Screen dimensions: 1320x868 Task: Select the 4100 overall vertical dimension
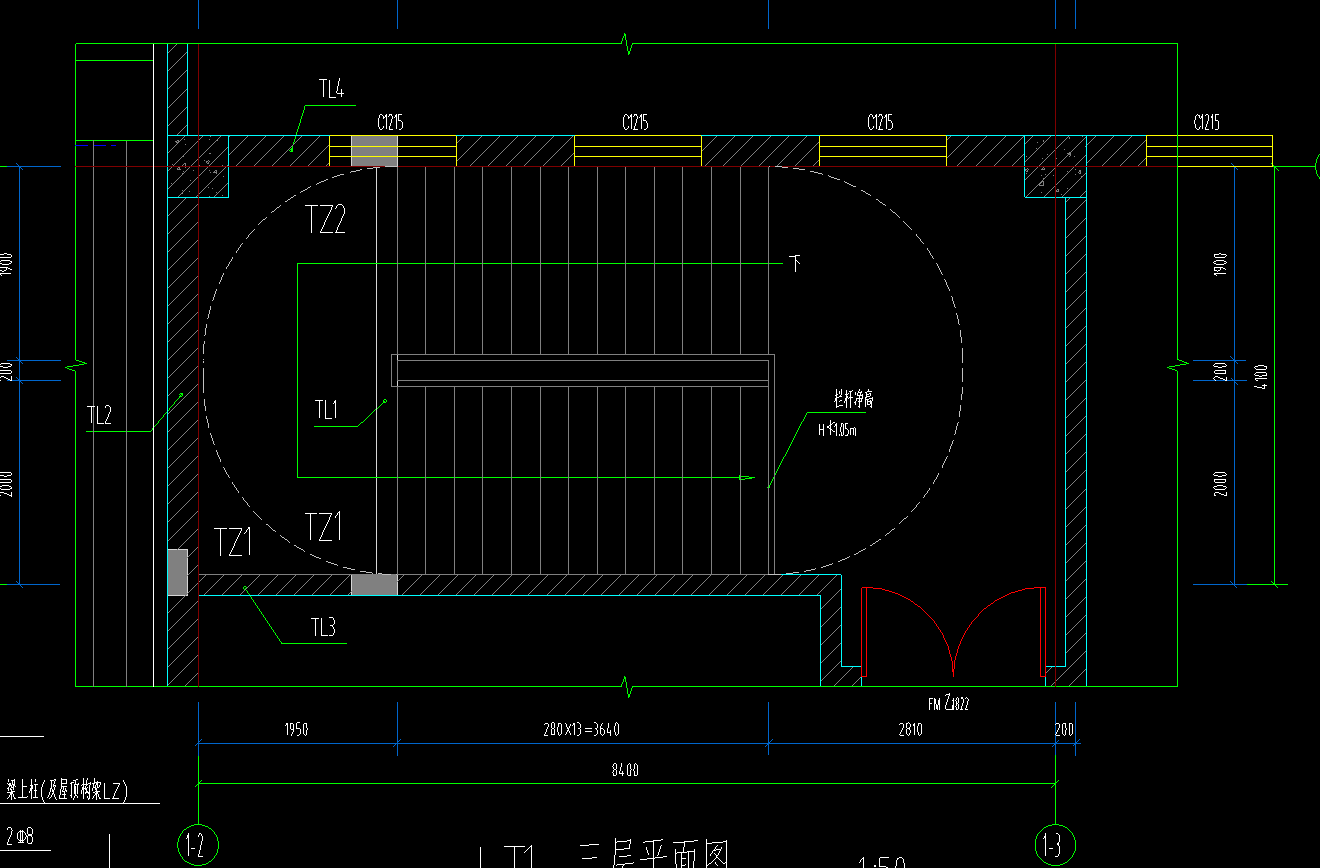1262,375
